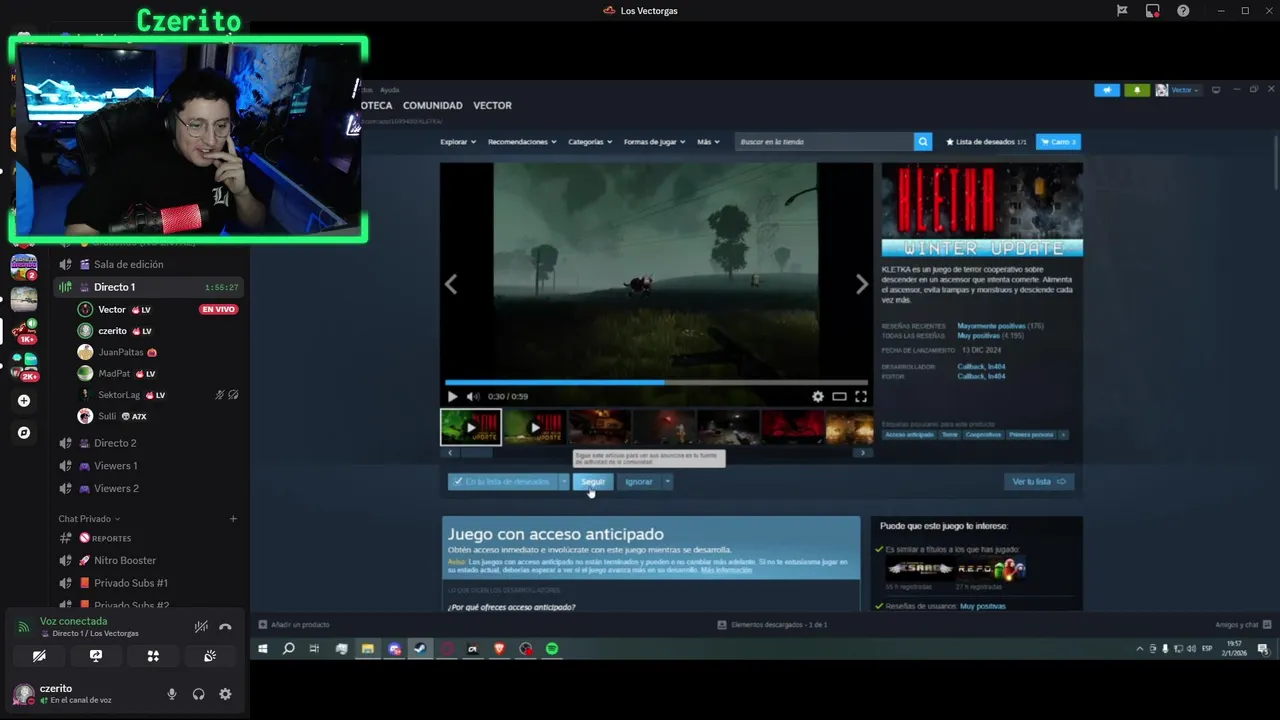1280x720 pixels.
Task: Go to next media with right arrow
Action: coord(862,285)
